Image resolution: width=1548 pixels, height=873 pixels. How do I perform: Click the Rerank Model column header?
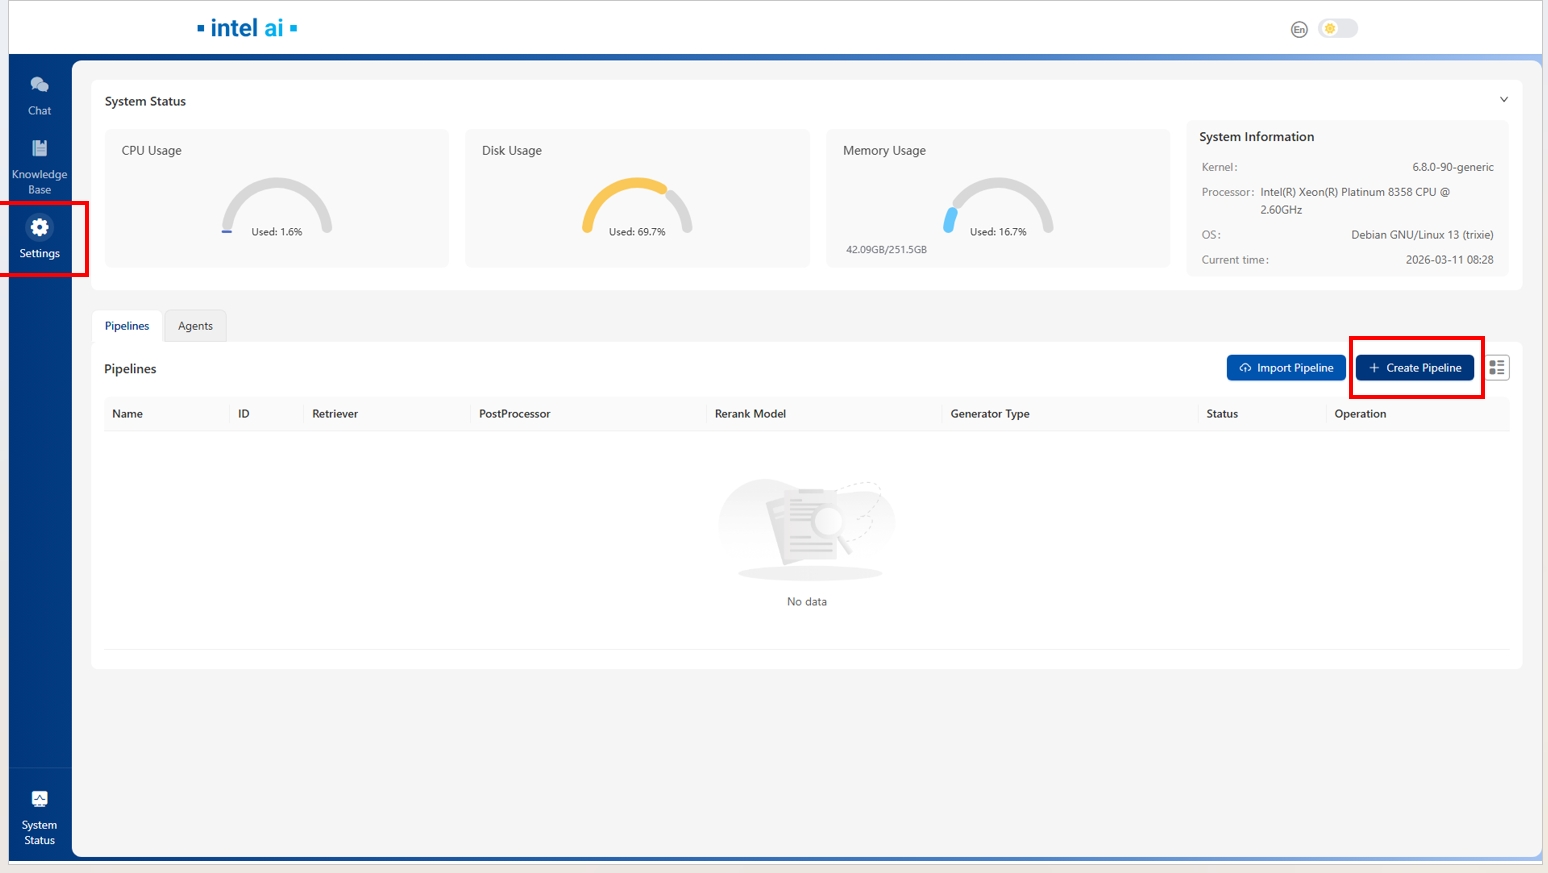[750, 414]
